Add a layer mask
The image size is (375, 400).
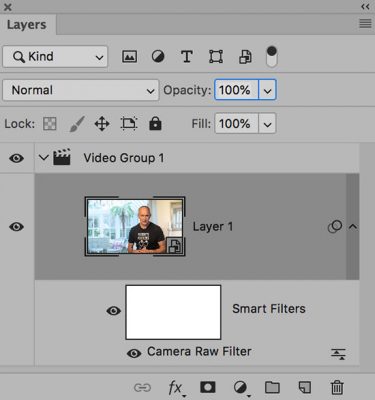pyautogui.click(x=208, y=387)
